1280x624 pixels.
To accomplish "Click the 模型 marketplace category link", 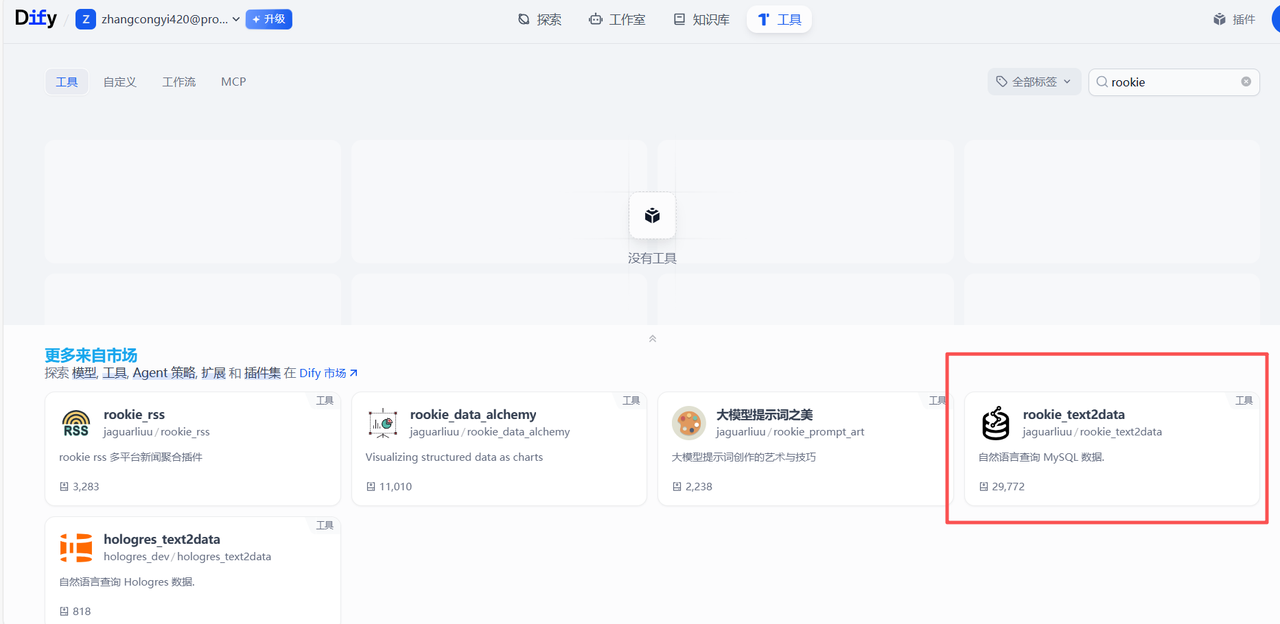I will (84, 373).
